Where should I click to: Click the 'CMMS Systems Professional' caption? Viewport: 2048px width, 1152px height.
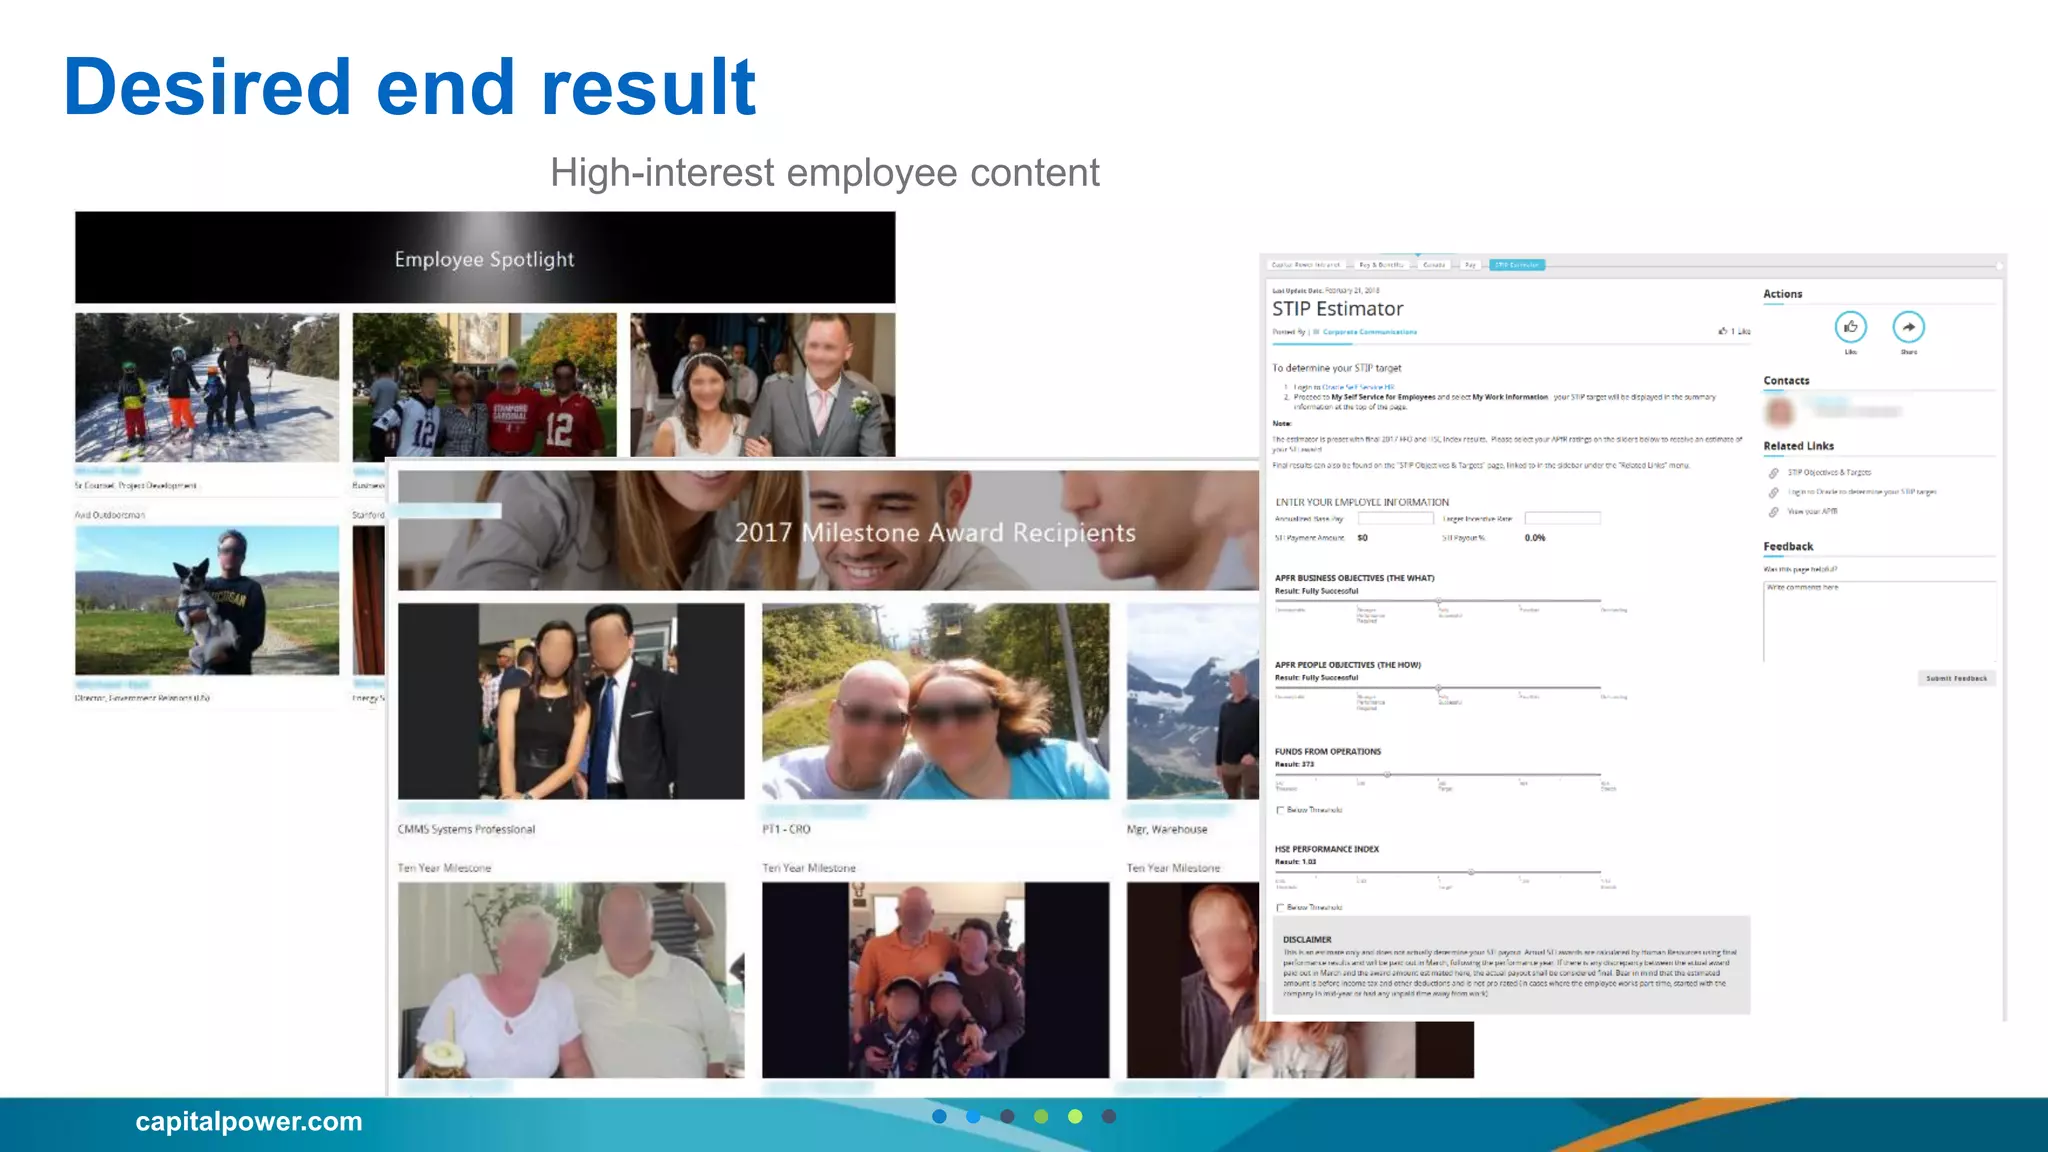[x=466, y=829]
